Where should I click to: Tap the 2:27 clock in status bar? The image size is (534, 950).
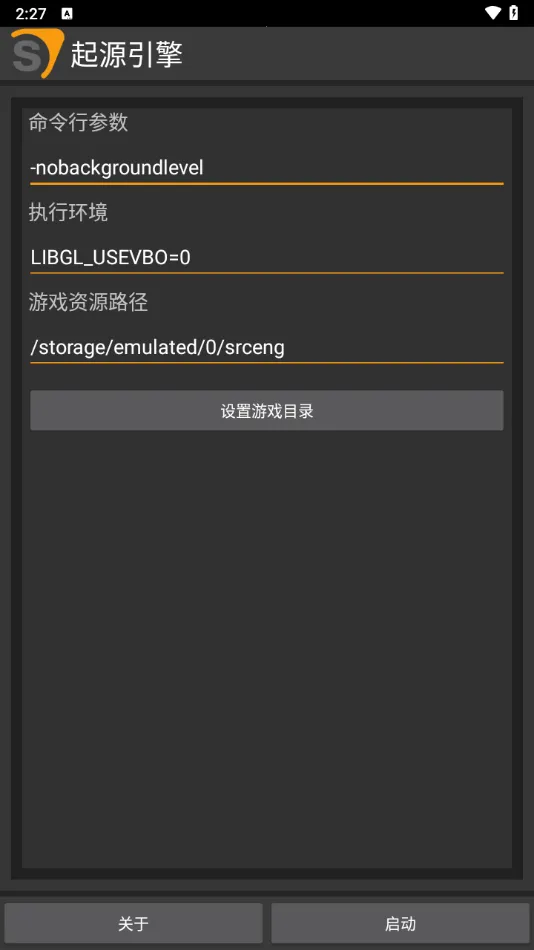[x=31, y=14]
